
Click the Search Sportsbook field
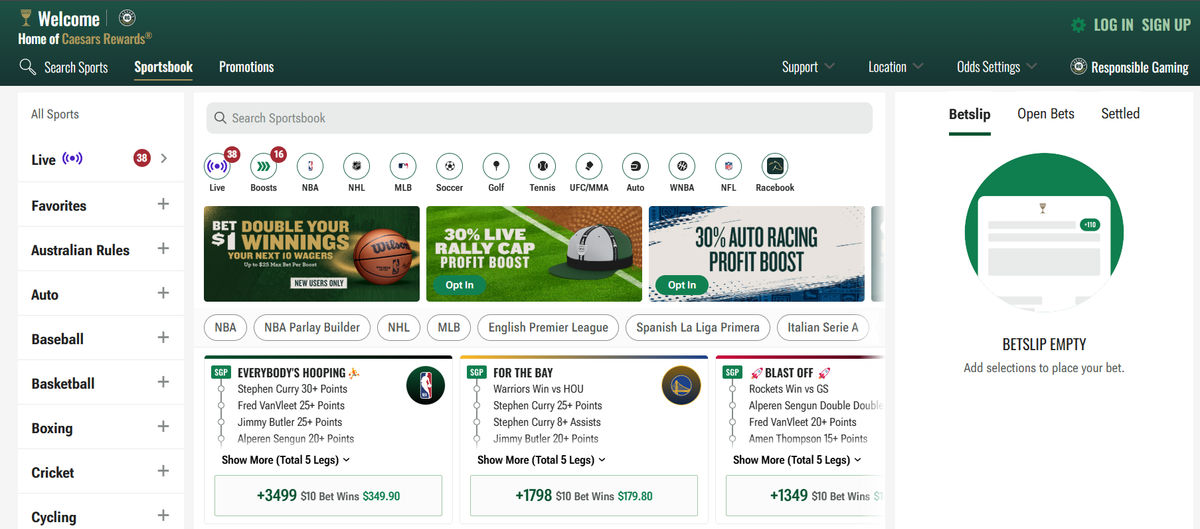[x=539, y=118]
